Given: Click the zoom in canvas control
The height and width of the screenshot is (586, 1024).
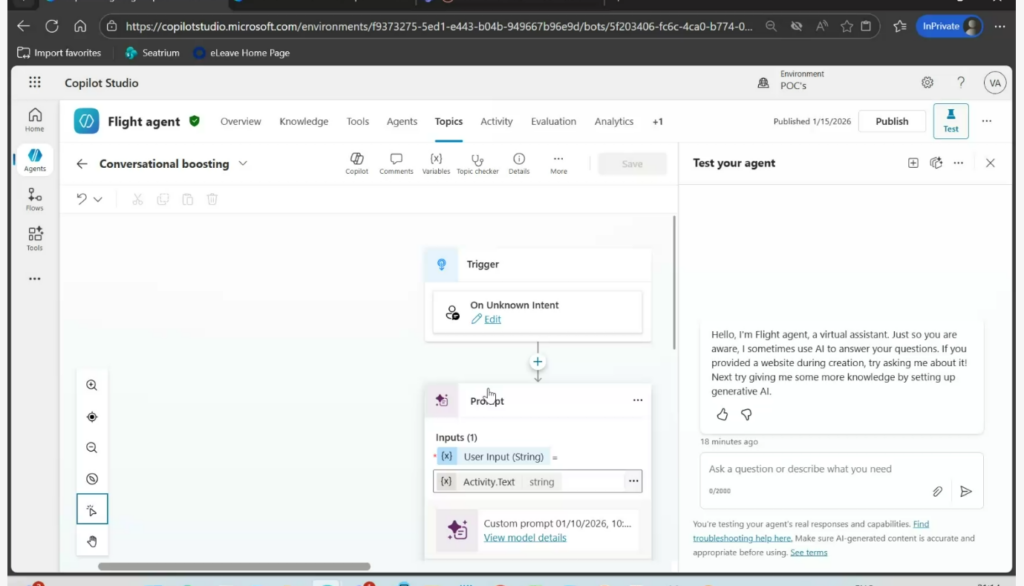Looking at the screenshot, I should [x=92, y=385].
